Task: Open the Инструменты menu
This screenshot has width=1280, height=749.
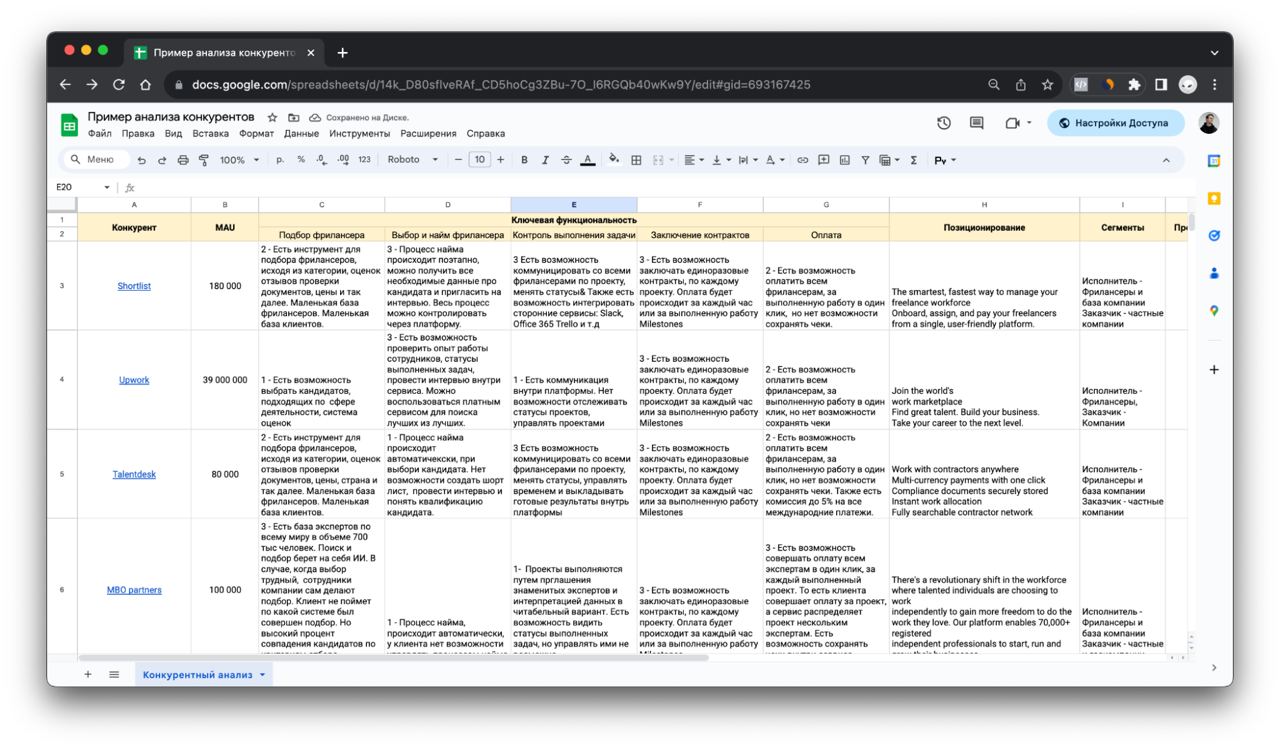Action: pyautogui.click(x=359, y=133)
